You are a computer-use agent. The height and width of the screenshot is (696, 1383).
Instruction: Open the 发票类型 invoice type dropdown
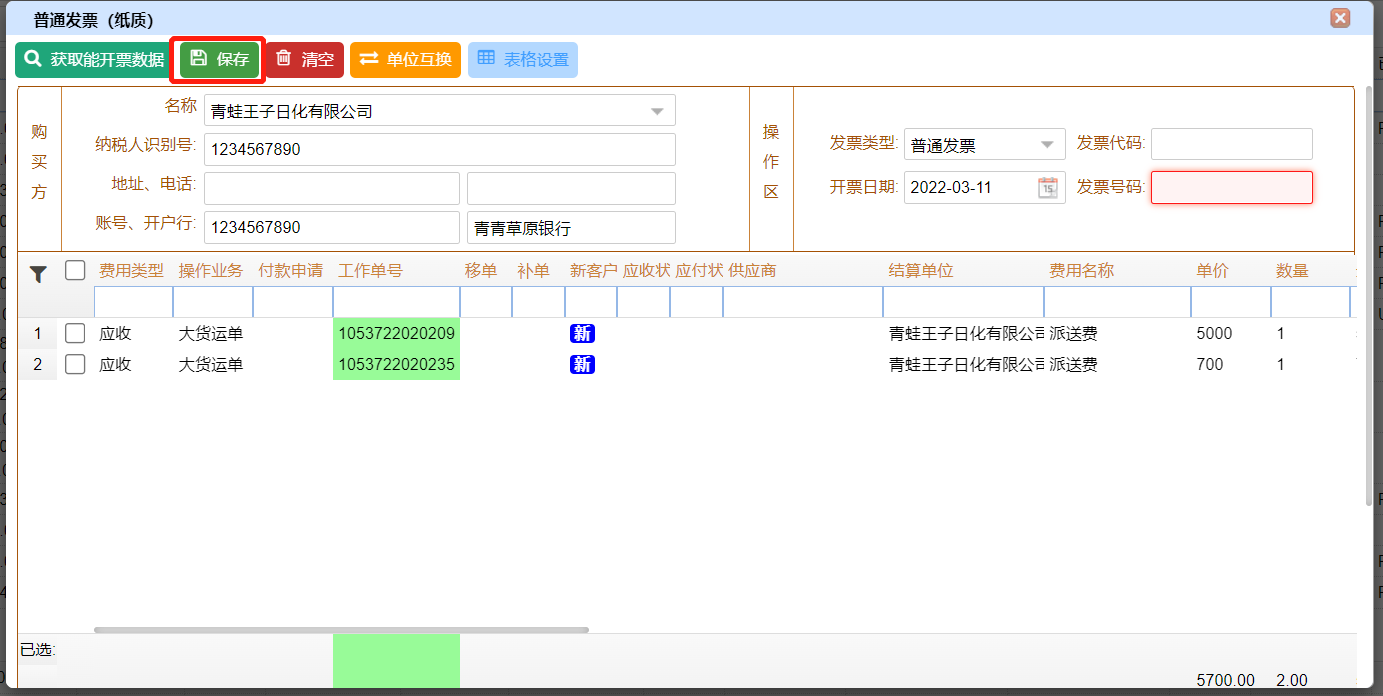click(1046, 145)
